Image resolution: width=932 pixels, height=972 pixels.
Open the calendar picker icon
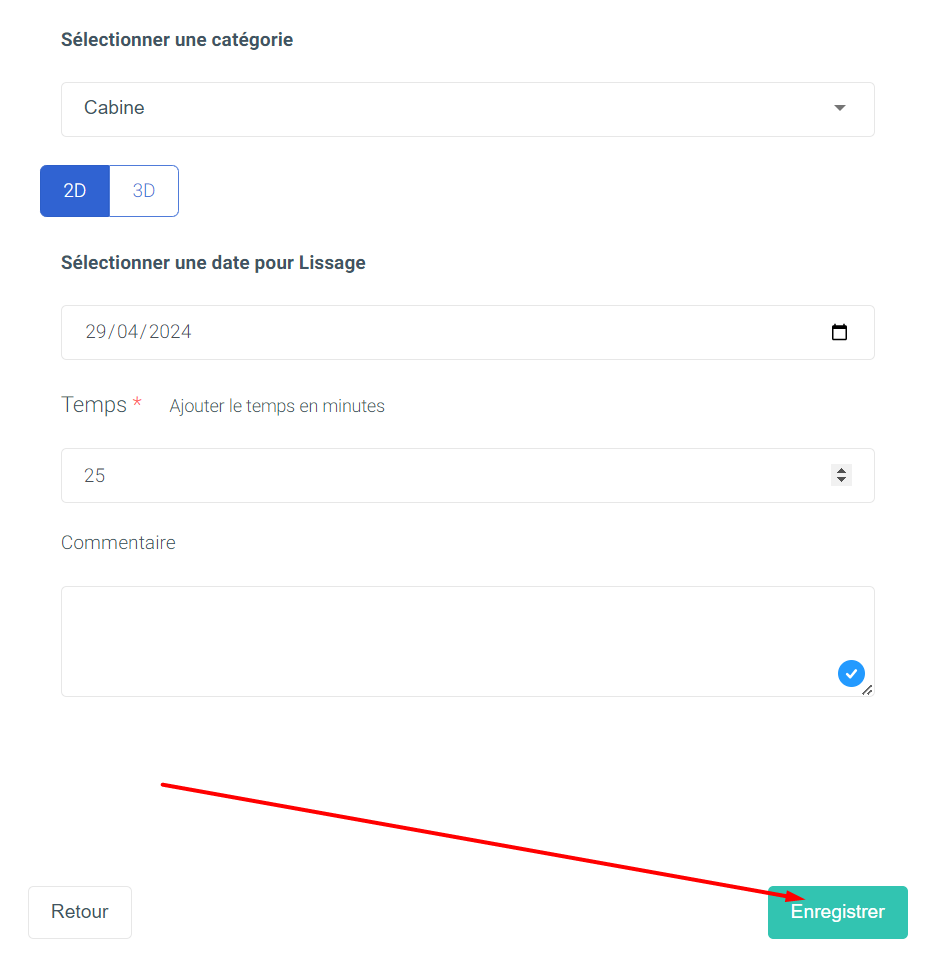(839, 332)
